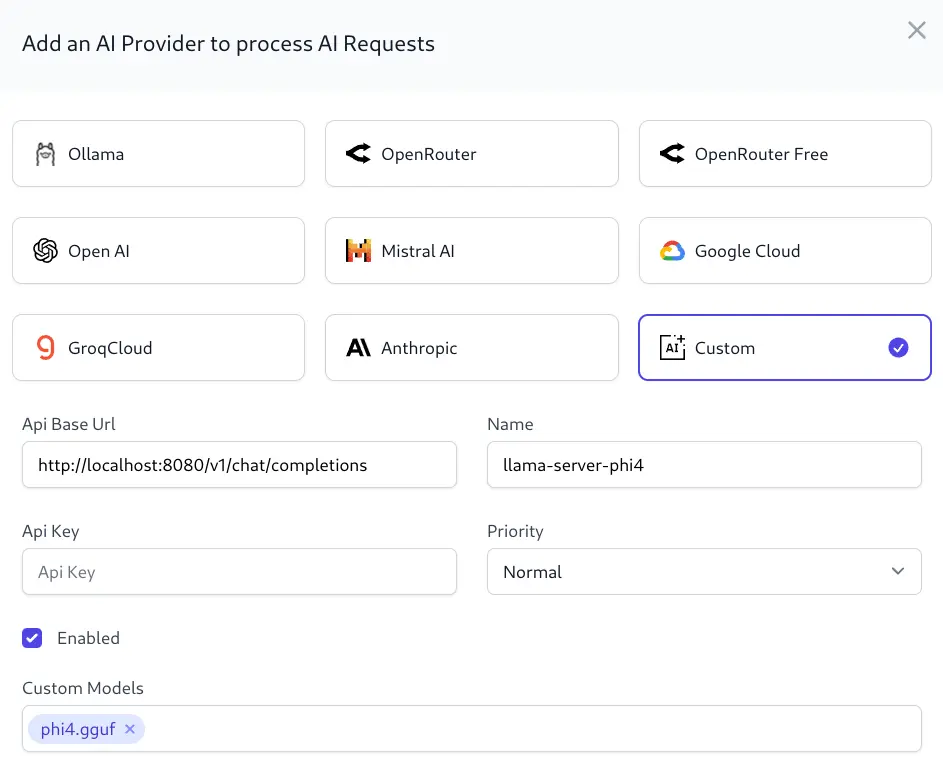Select the Anthropic provider card
Viewport: 943px width, 782px height.
(472, 348)
